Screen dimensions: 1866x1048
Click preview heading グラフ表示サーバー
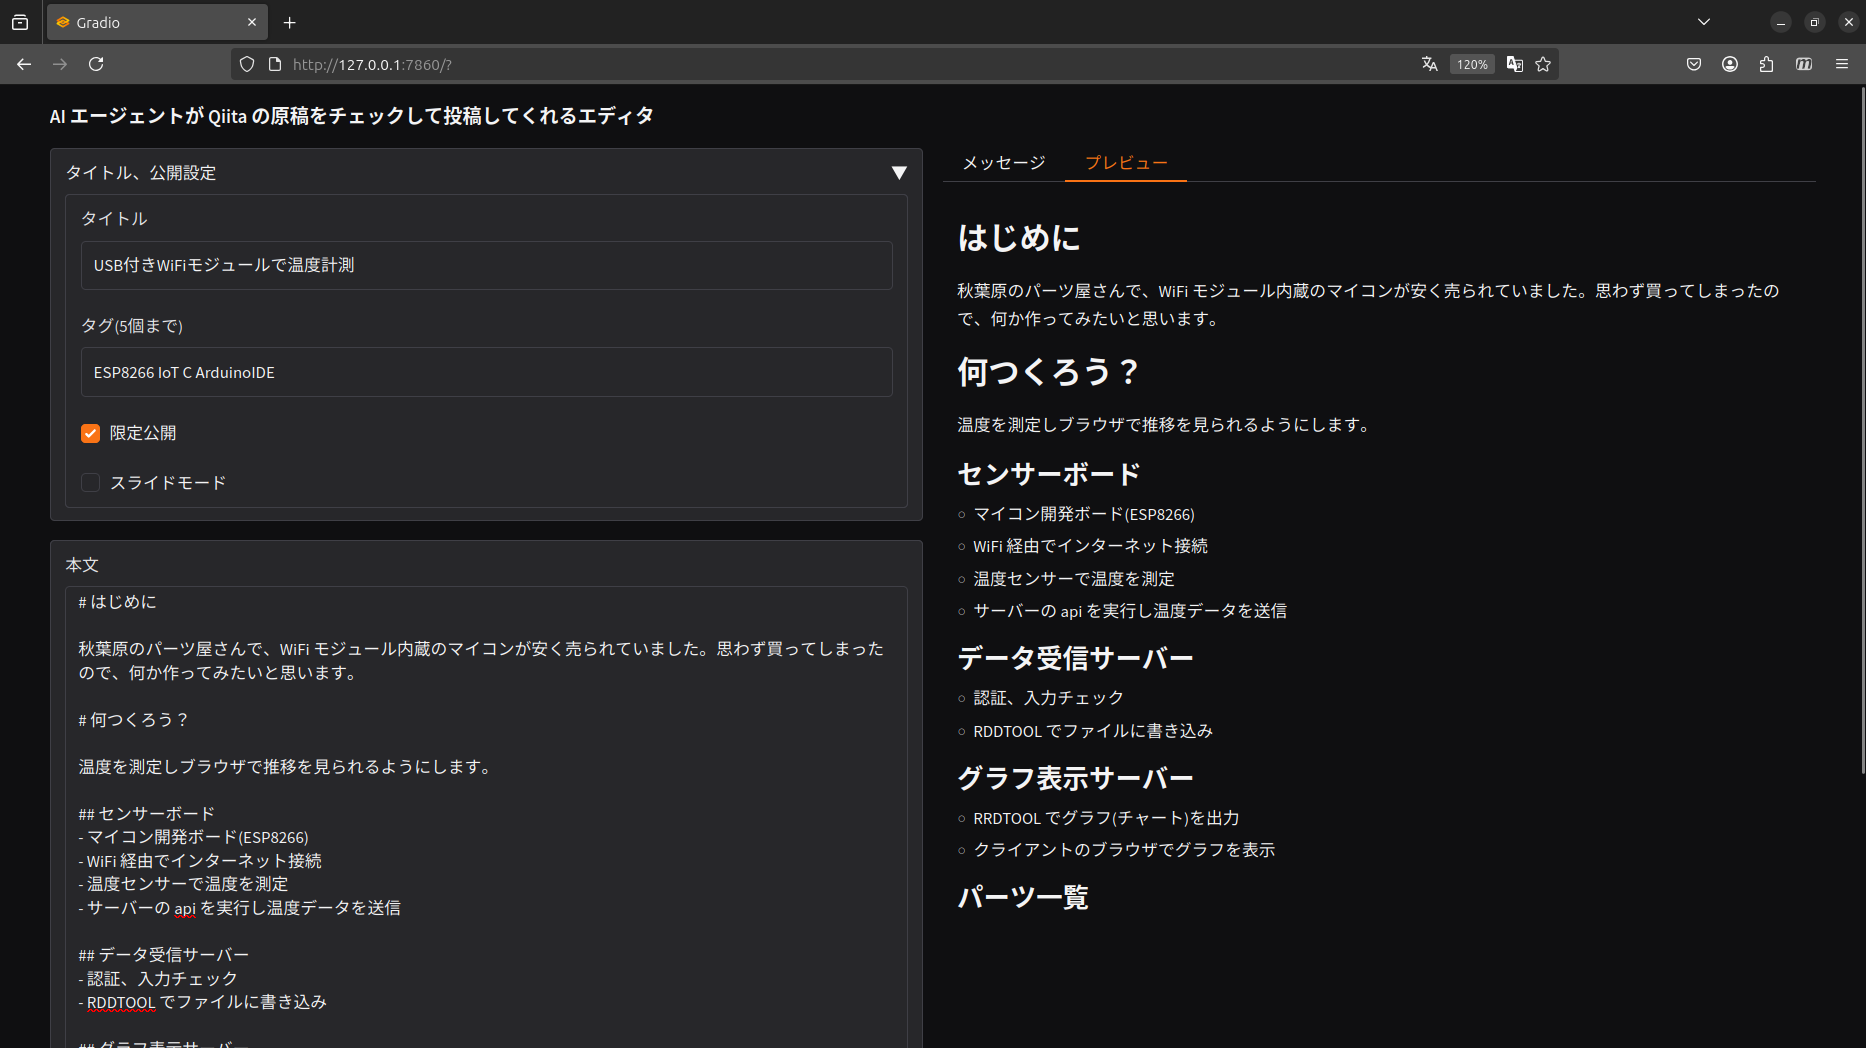[x=1075, y=778]
